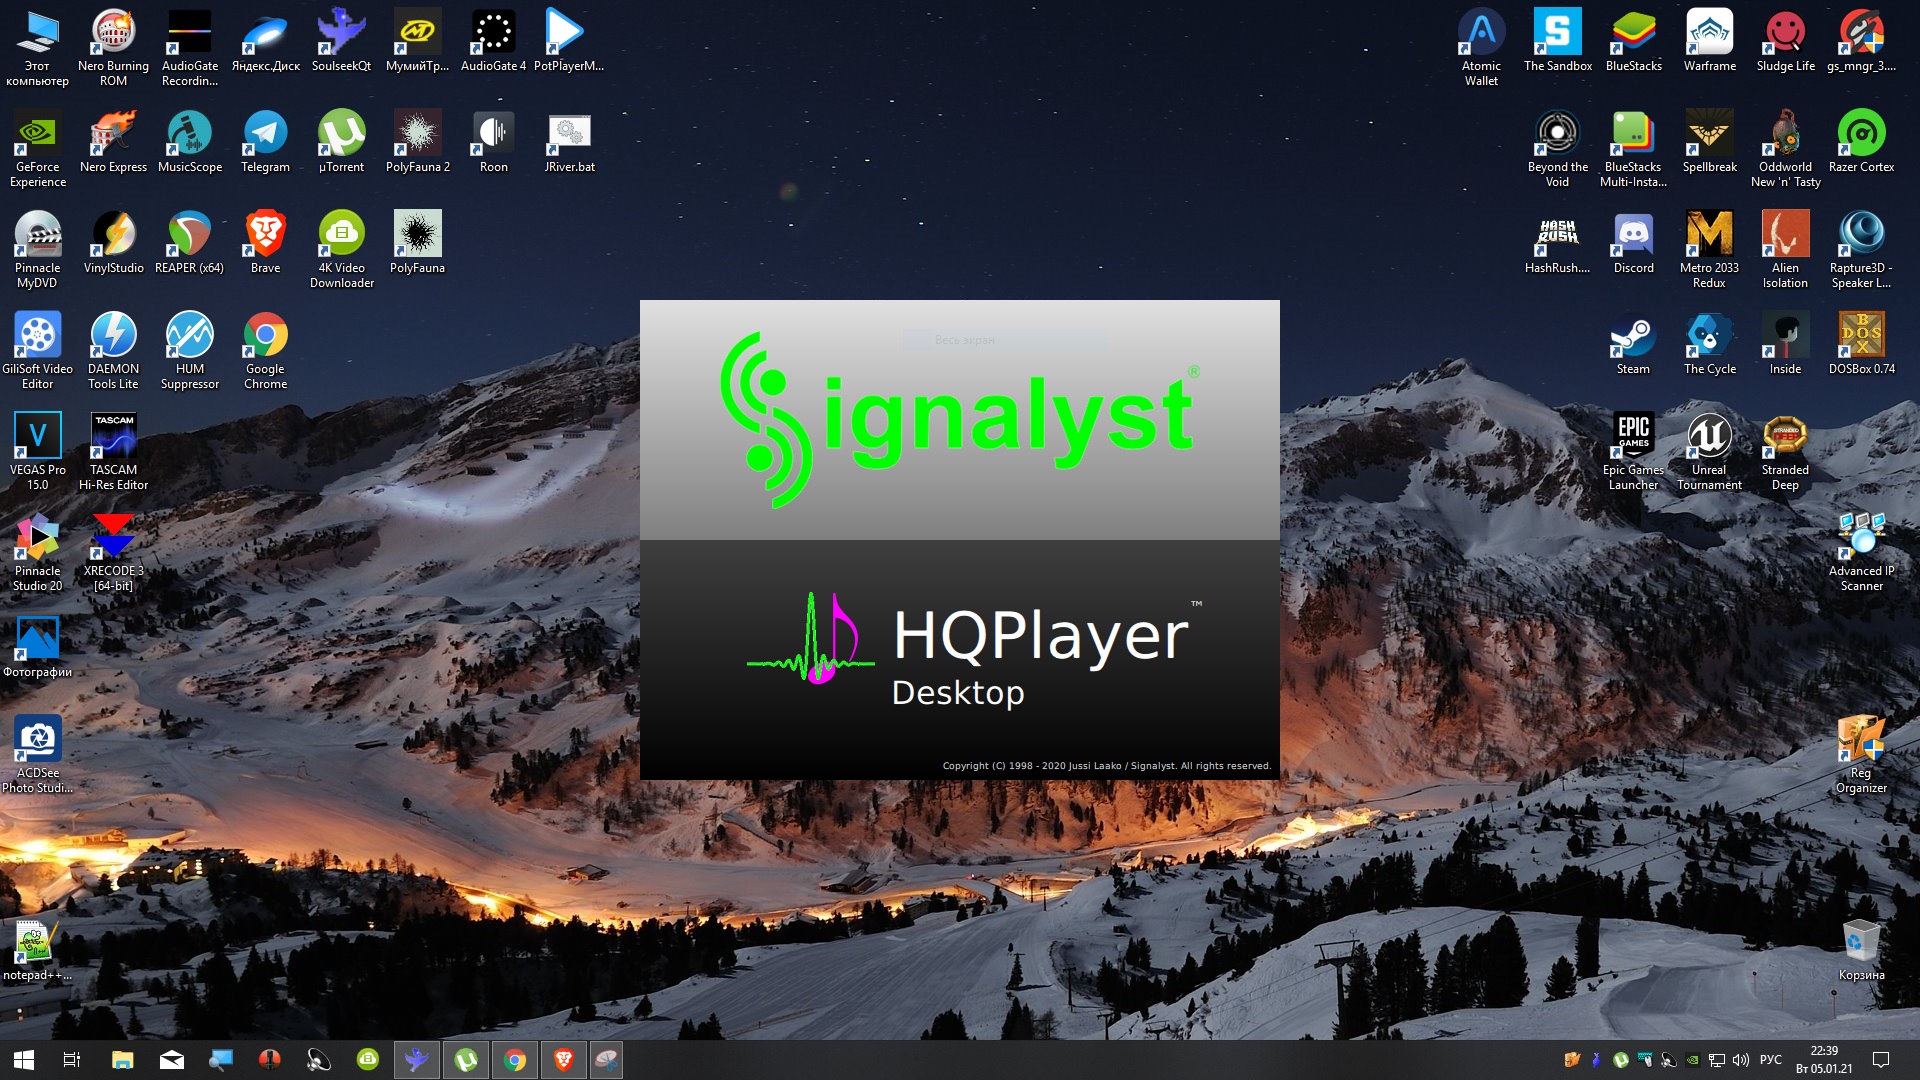Select the ACDSee Photo Studio desktop icon
The height and width of the screenshot is (1080, 1920).
point(37,754)
